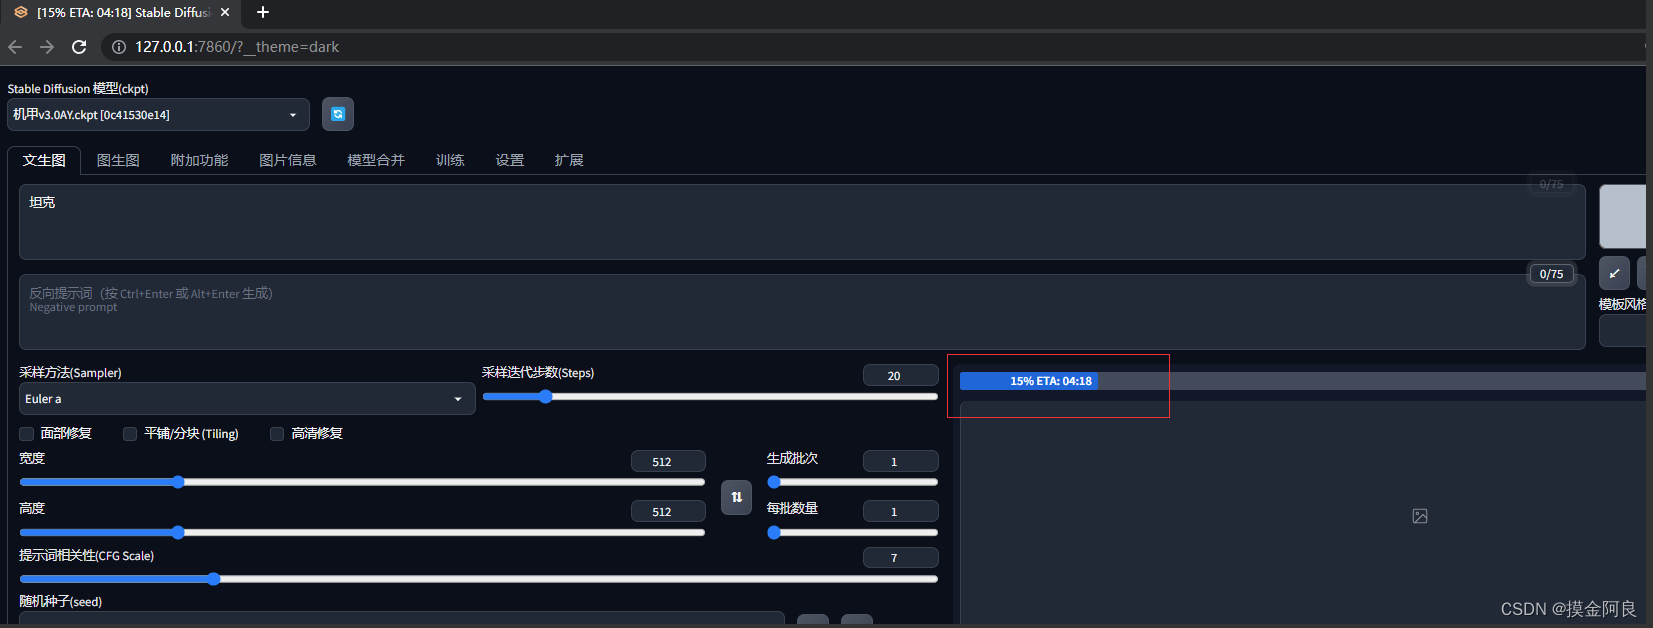Swap width and height values
The width and height of the screenshot is (1653, 628).
[x=736, y=497]
